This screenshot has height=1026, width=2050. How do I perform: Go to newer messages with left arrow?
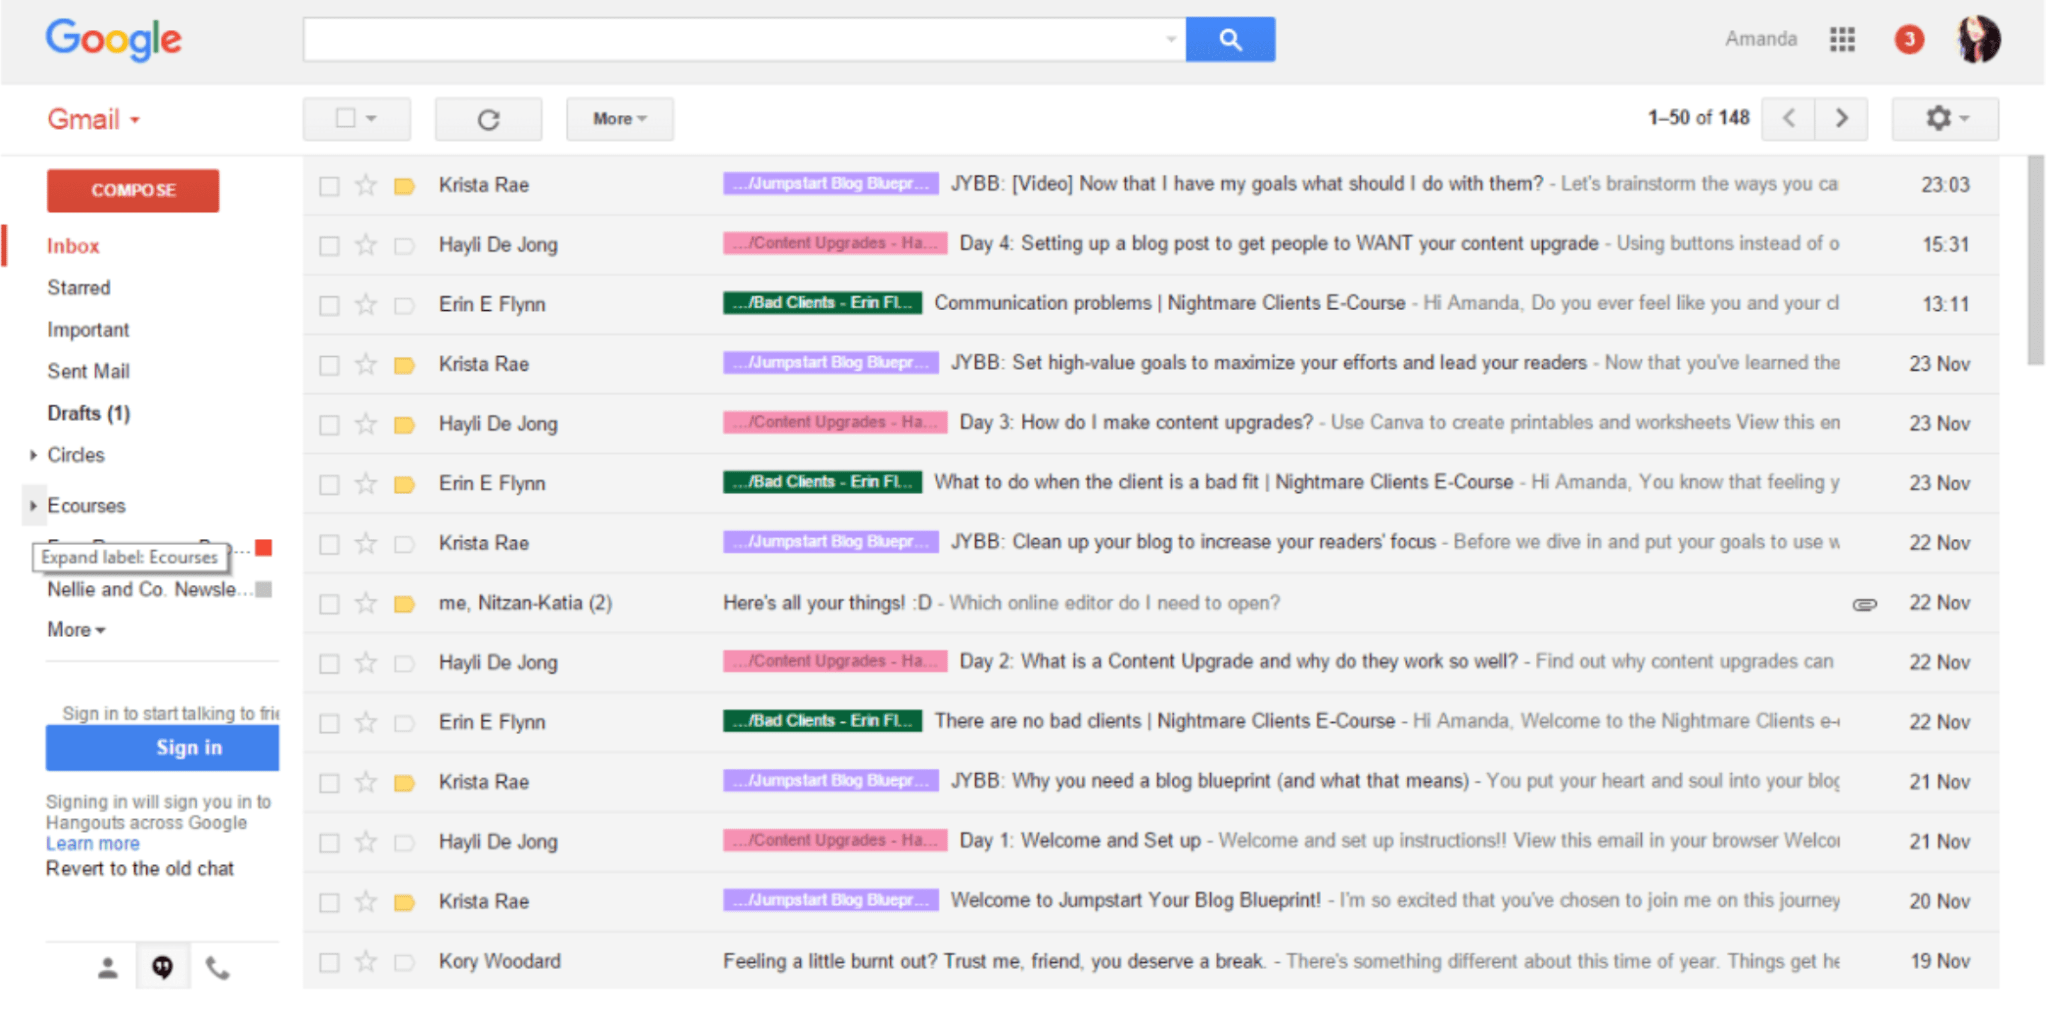(1789, 118)
